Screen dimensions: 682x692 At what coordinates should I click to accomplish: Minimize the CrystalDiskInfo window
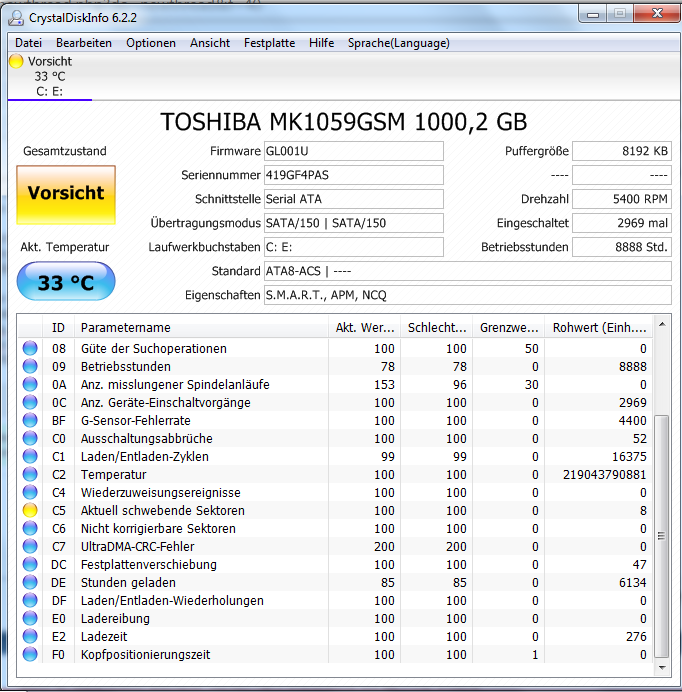(x=593, y=15)
